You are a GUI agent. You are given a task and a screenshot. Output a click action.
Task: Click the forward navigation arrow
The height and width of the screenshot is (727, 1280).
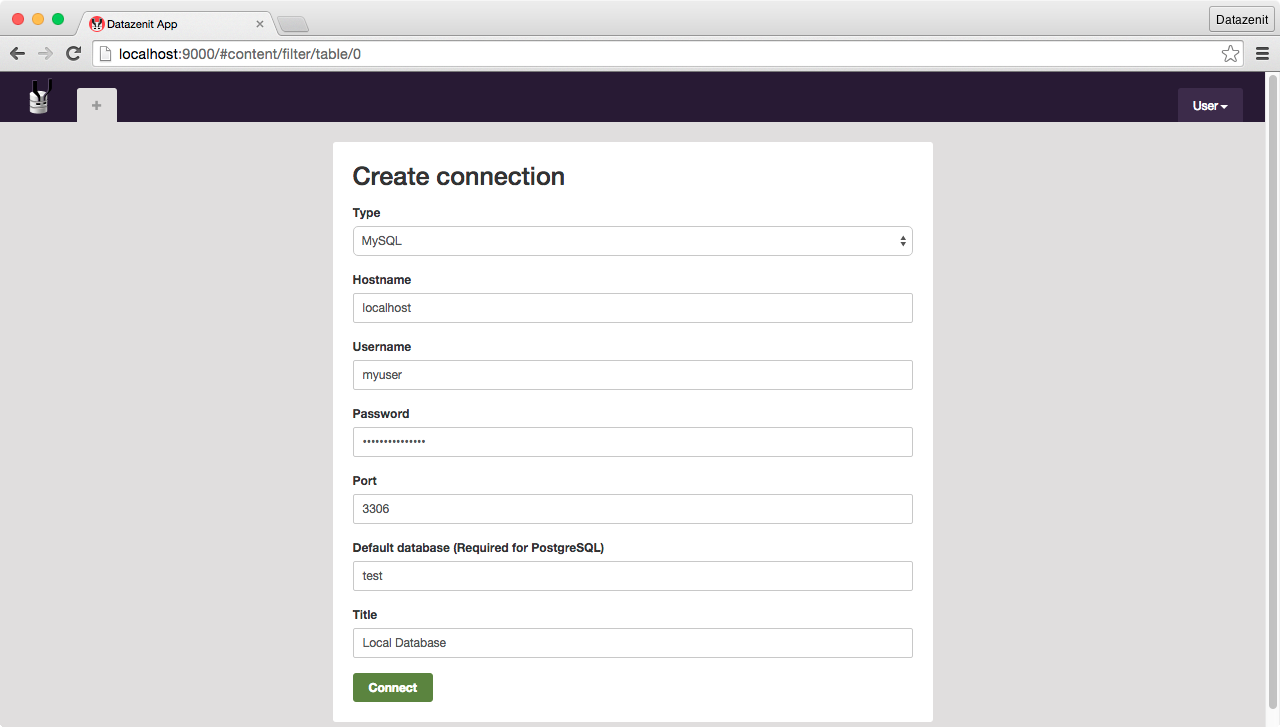(x=45, y=54)
